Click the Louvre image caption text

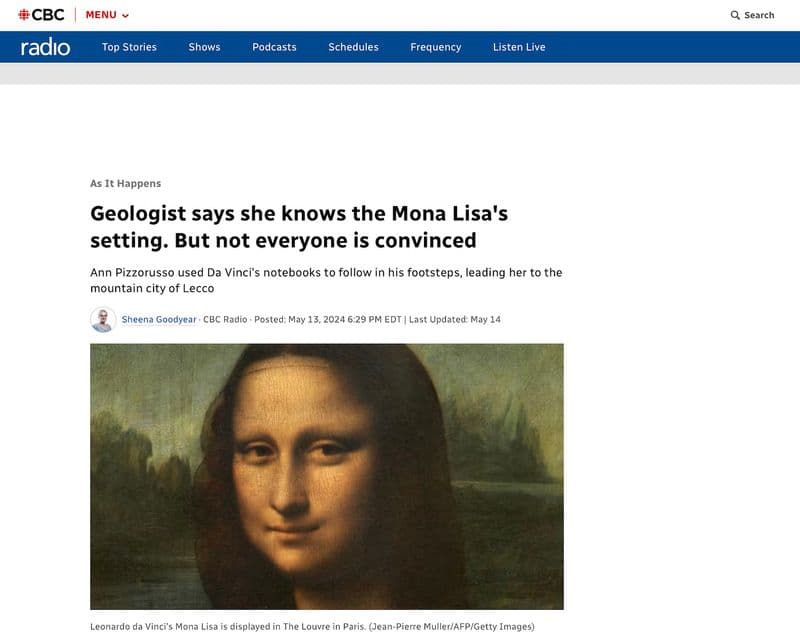click(312, 627)
